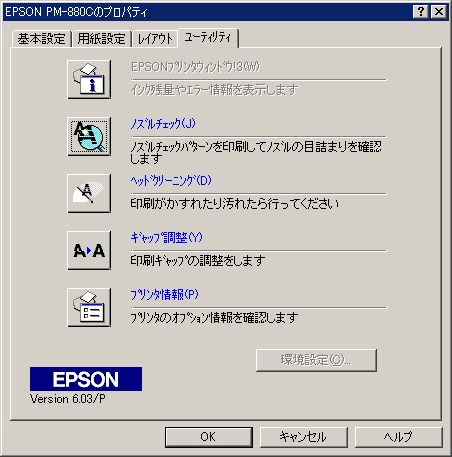
Task: Select the ギャップ調整(Y) blue heading
Action: [x=166, y=238]
